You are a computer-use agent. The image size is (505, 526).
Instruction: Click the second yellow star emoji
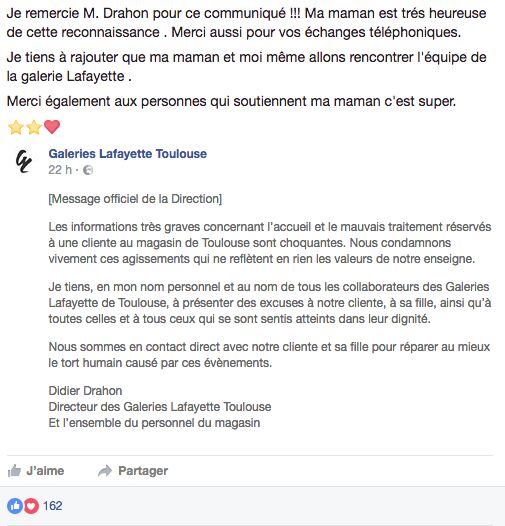point(34,127)
